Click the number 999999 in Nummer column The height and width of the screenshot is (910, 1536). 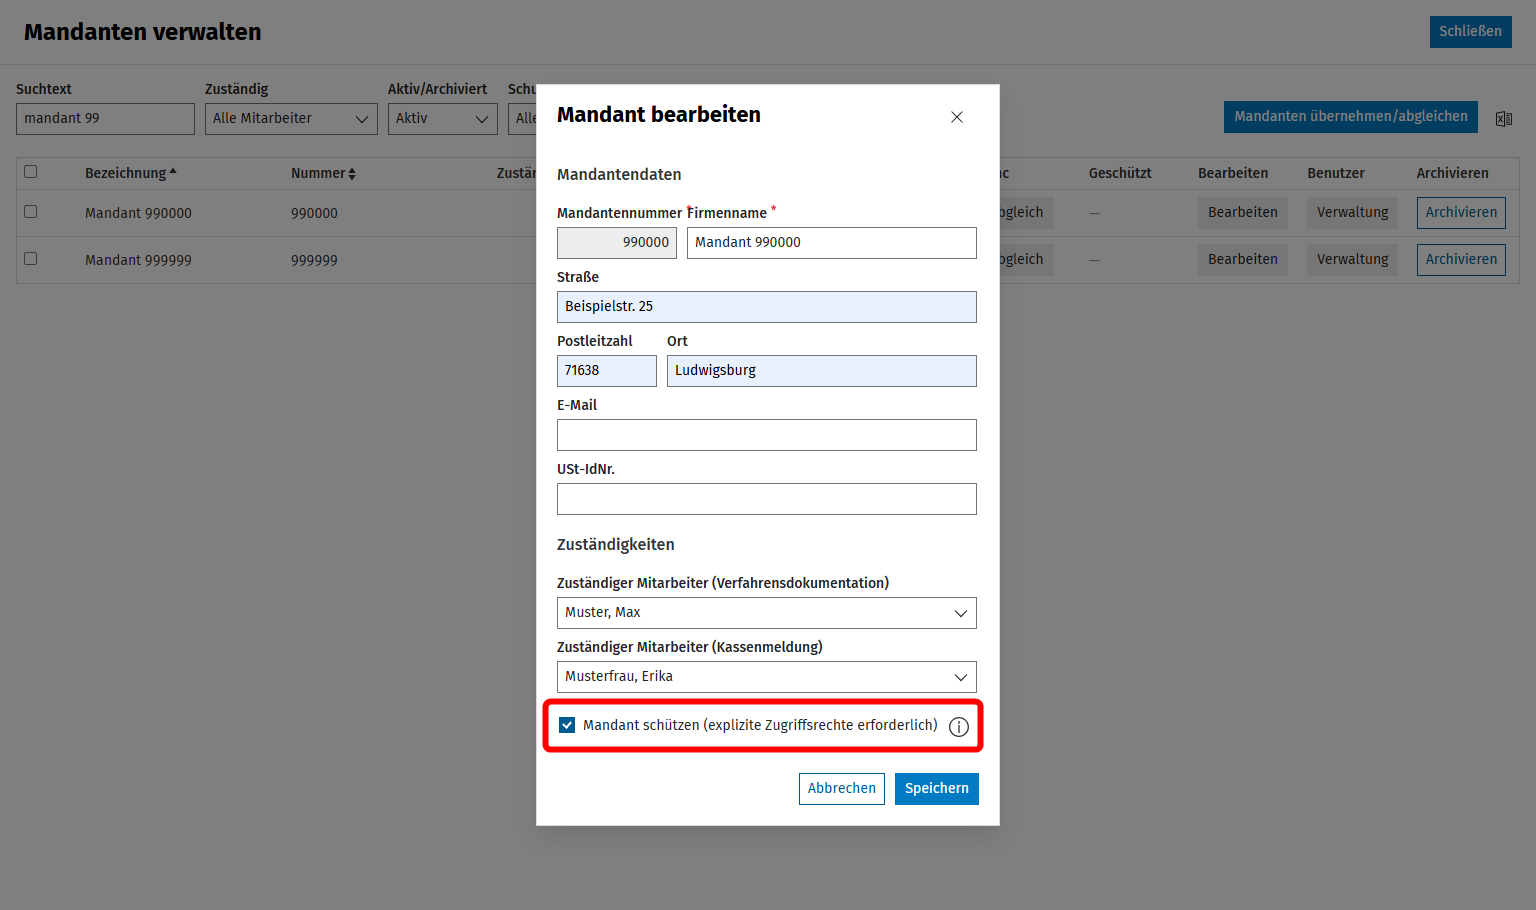click(314, 260)
